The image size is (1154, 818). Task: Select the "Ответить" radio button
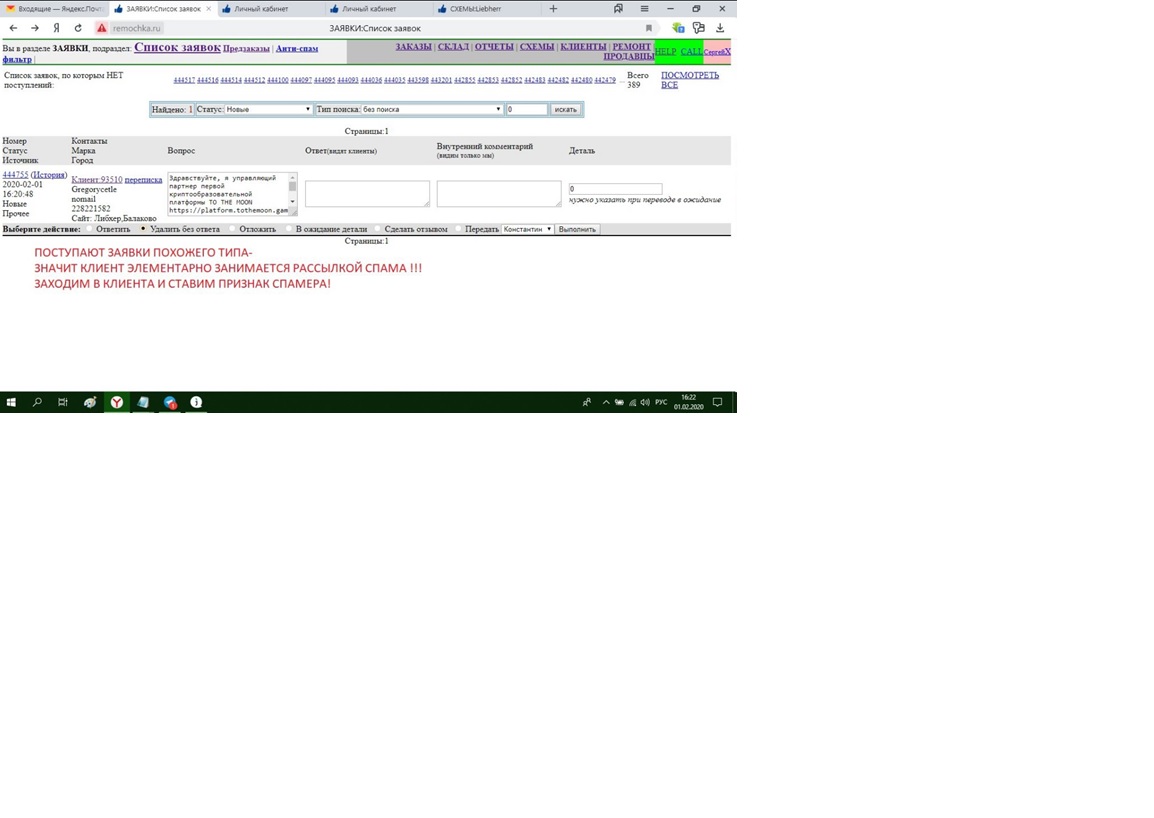pyautogui.click(x=90, y=229)
